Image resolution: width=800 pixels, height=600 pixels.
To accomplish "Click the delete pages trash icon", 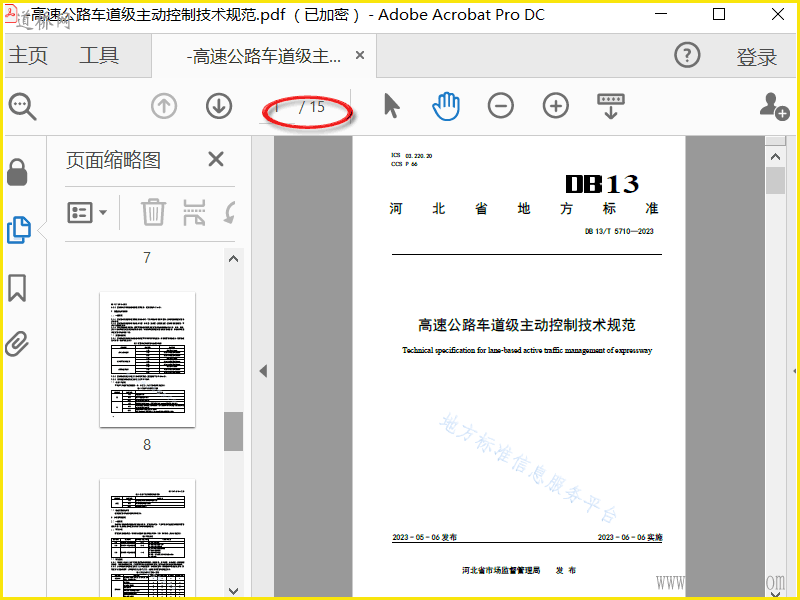I will tap(153, 212).
